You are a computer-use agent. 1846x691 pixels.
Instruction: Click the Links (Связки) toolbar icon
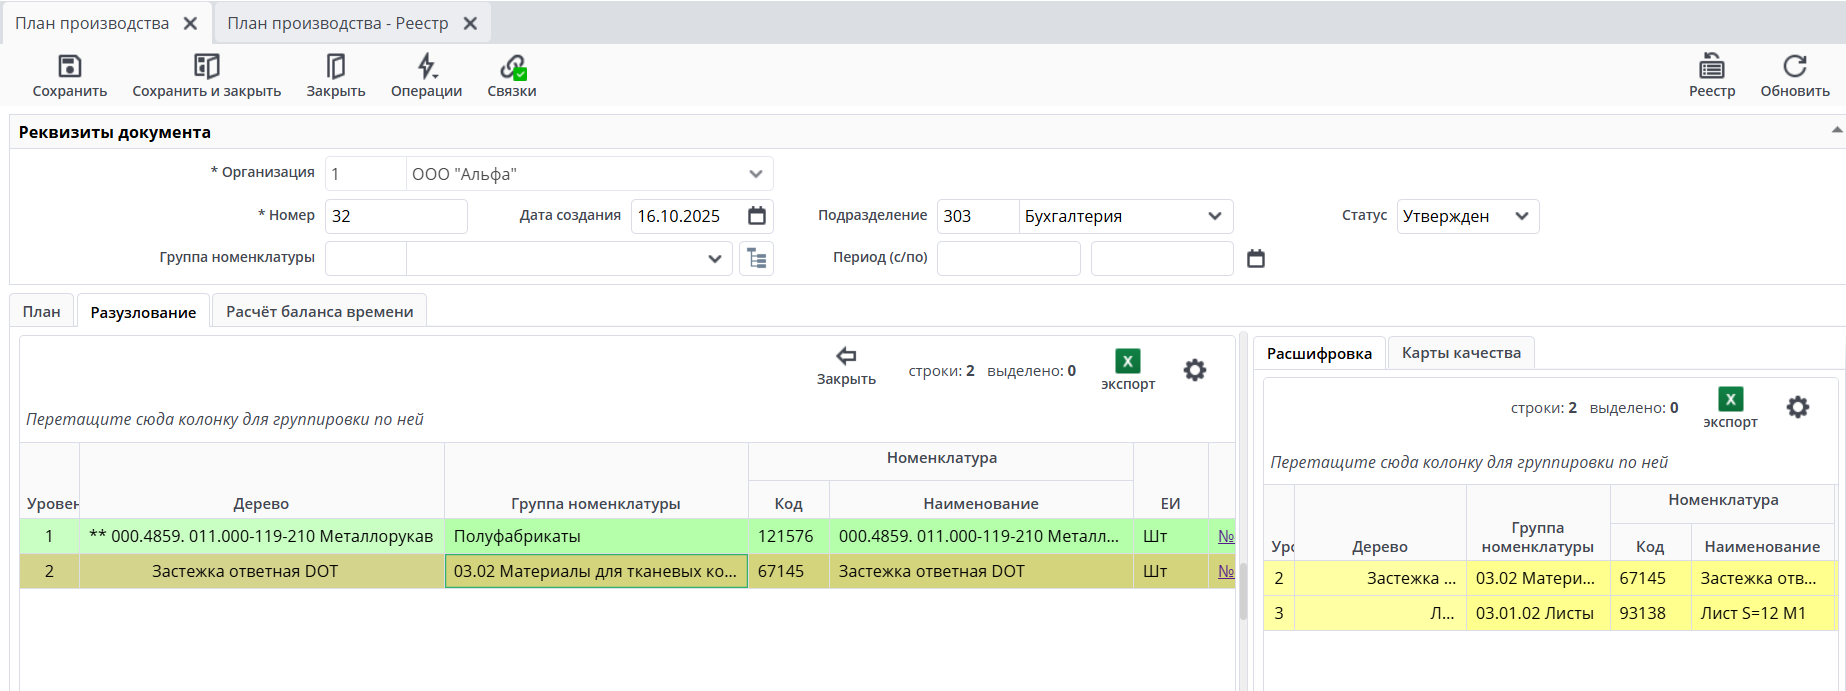tap(512, 67)
